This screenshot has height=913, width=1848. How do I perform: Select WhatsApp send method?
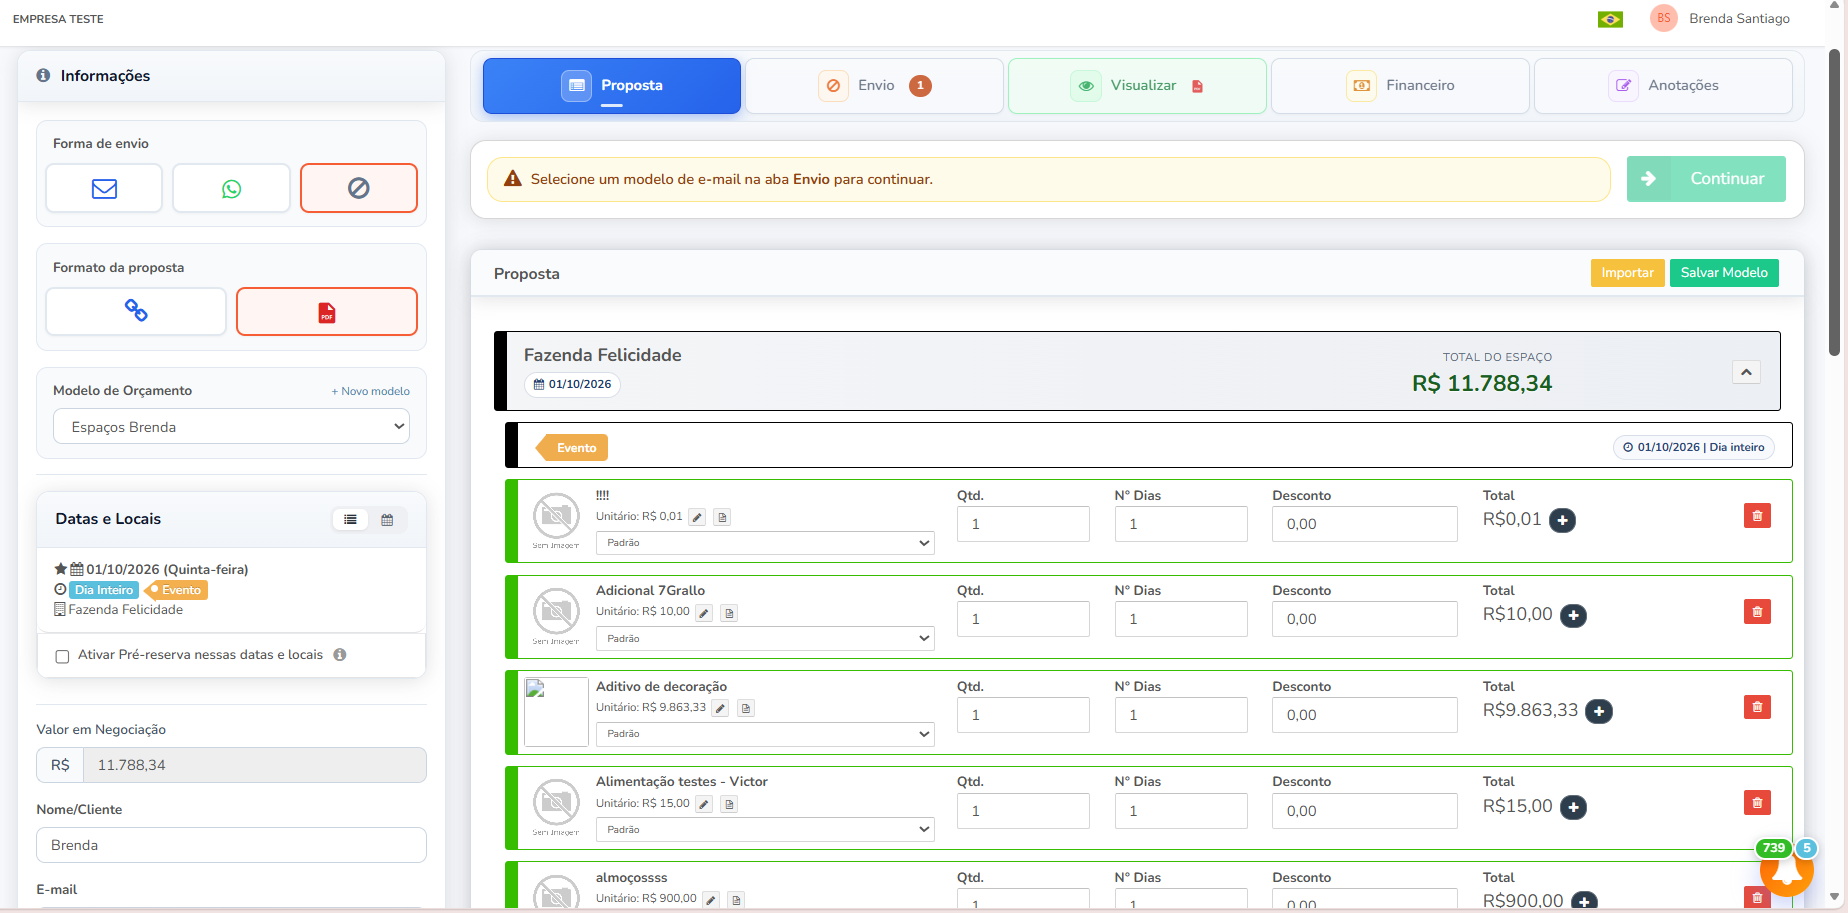pos(231,188)
